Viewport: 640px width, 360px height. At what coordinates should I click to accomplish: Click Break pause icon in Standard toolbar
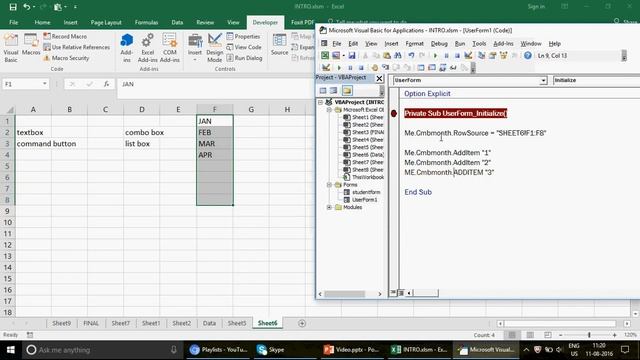point(446,56)
